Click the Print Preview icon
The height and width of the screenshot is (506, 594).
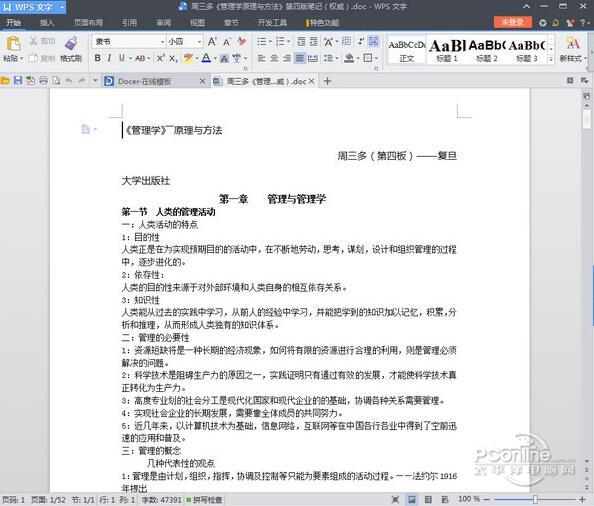tap(56, 81)
